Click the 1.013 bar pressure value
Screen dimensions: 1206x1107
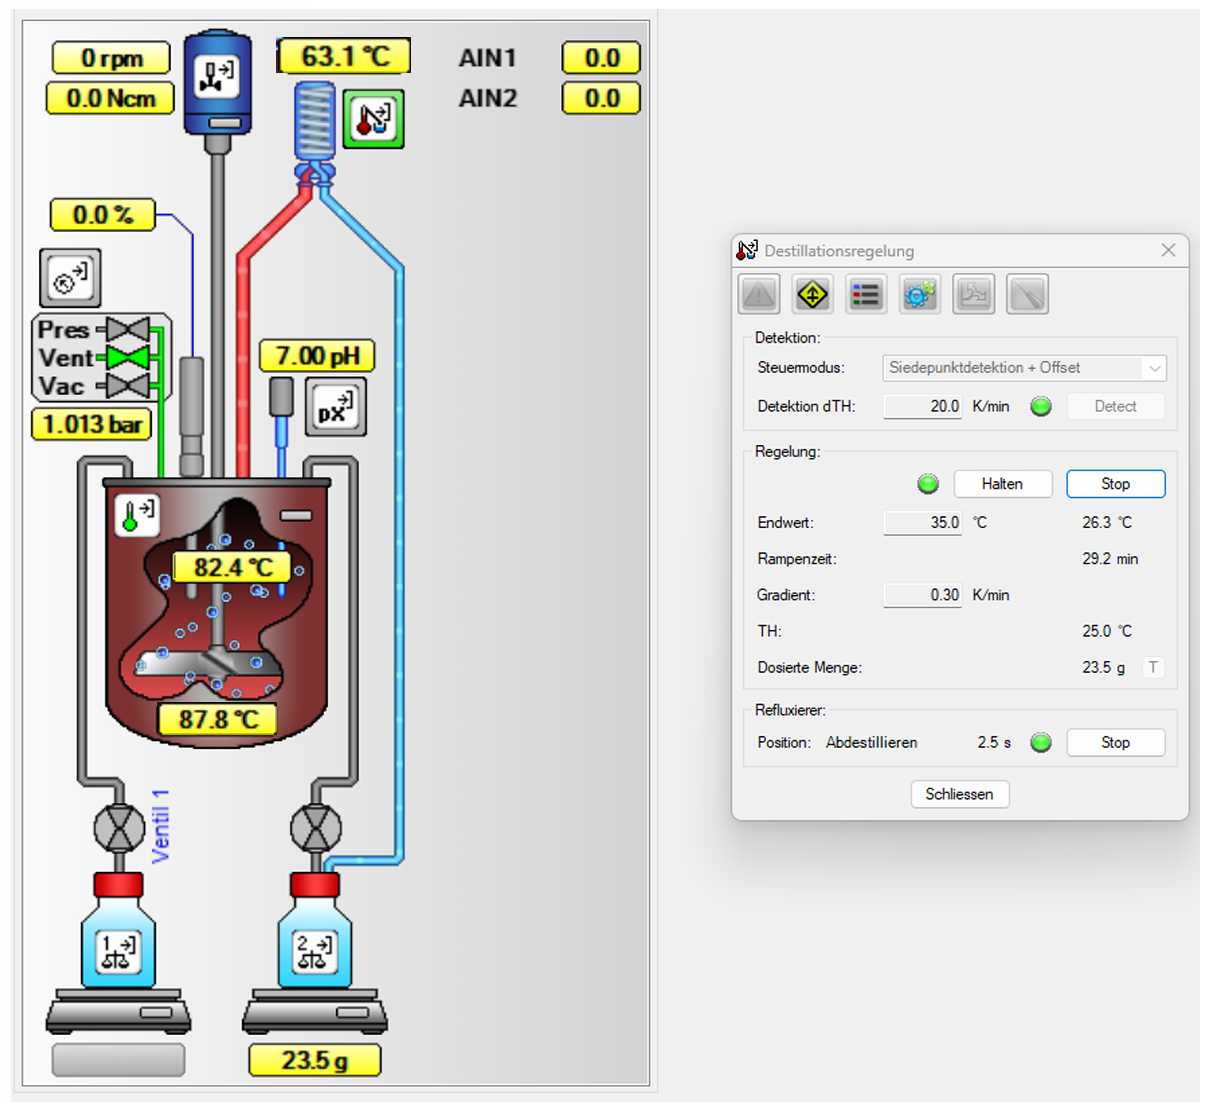[x=91, y=424]
